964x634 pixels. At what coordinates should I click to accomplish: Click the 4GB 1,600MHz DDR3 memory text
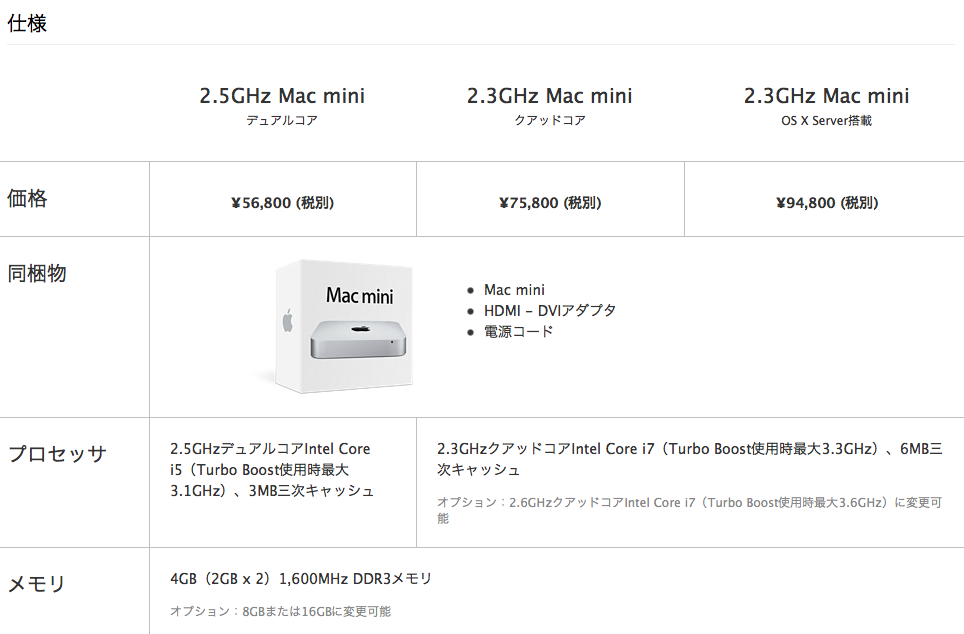click(301, 579)
